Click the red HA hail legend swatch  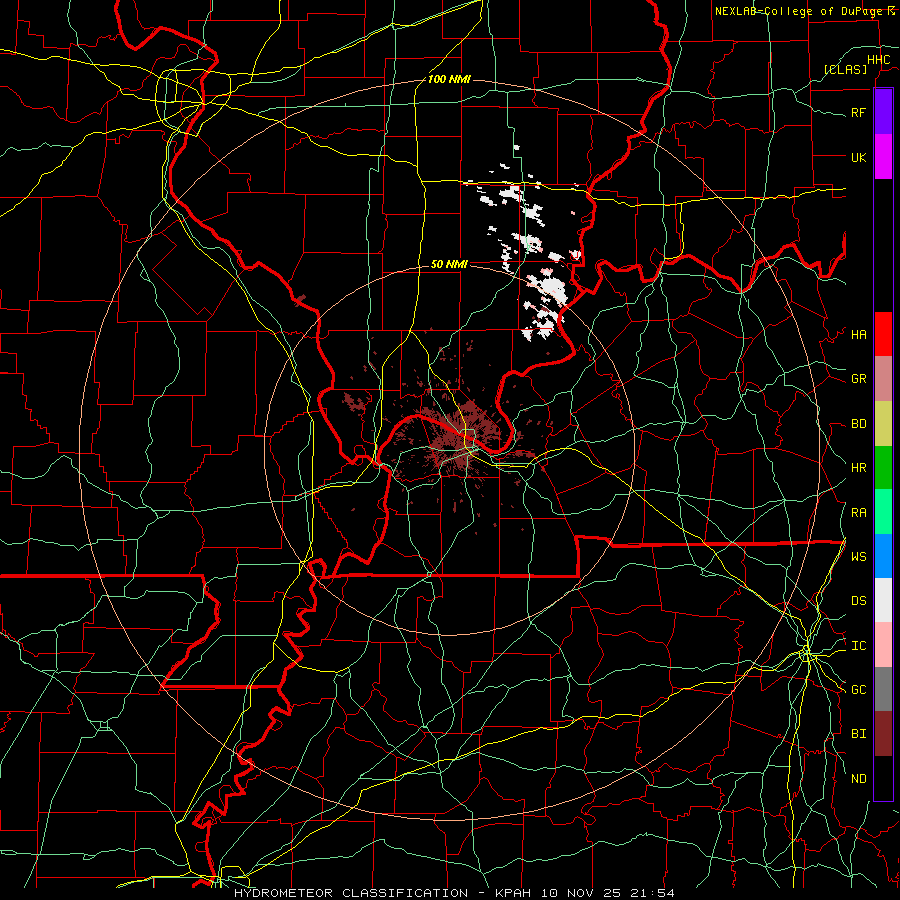tap(883, 334)
